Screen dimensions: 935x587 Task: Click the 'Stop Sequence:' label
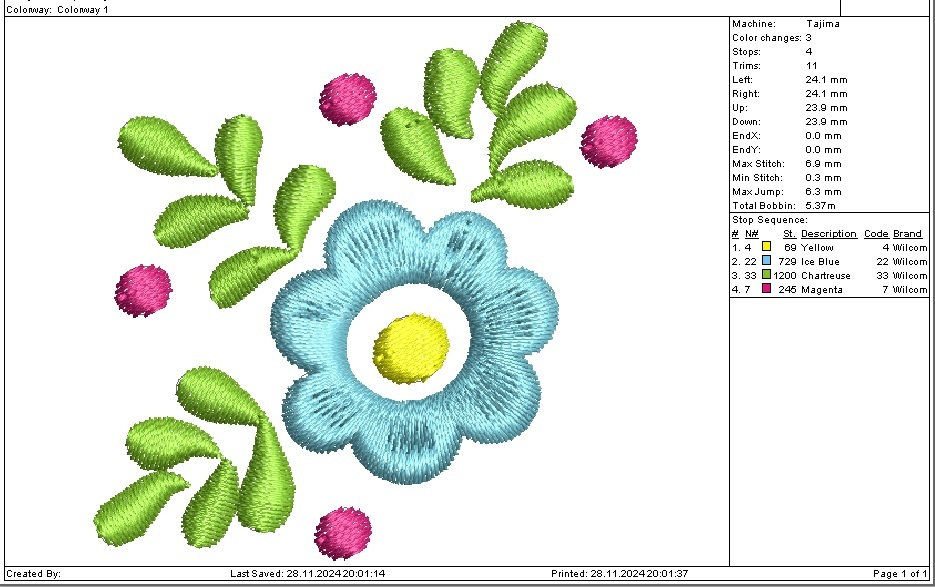770,220
